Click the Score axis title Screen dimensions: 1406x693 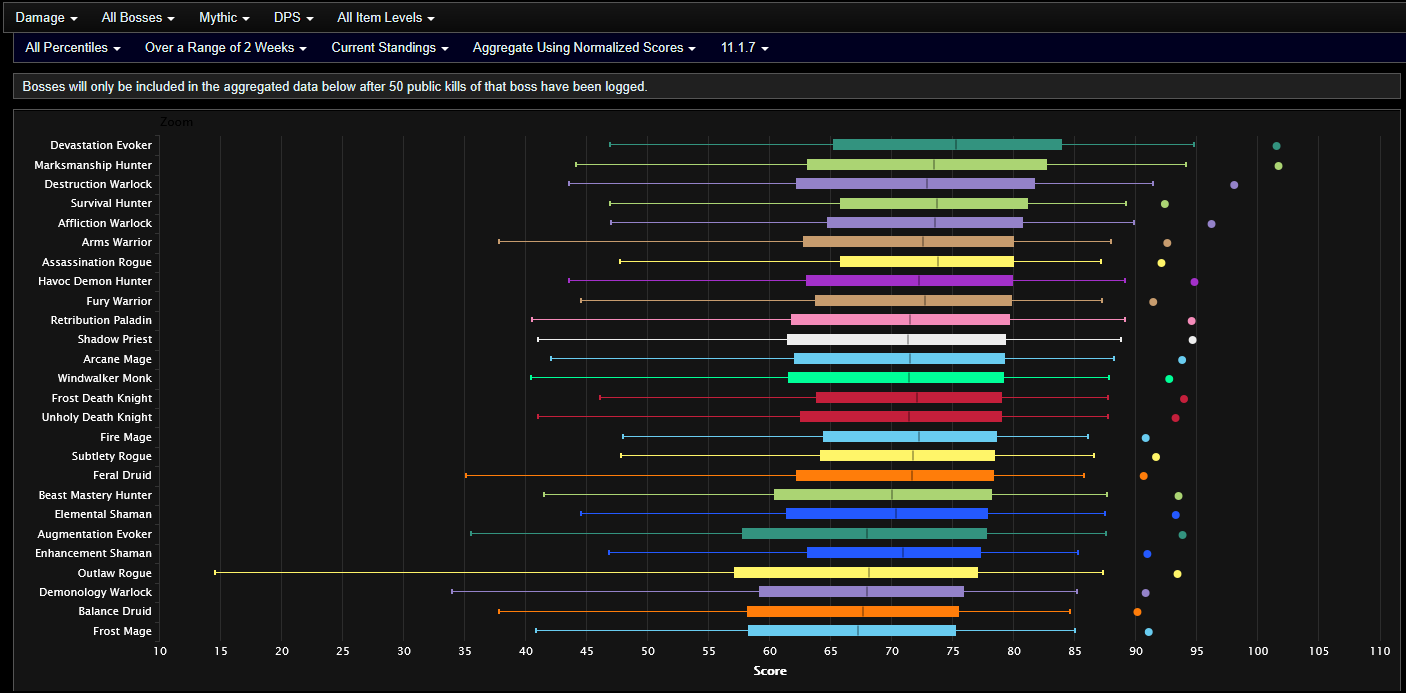tap(770, 671)
